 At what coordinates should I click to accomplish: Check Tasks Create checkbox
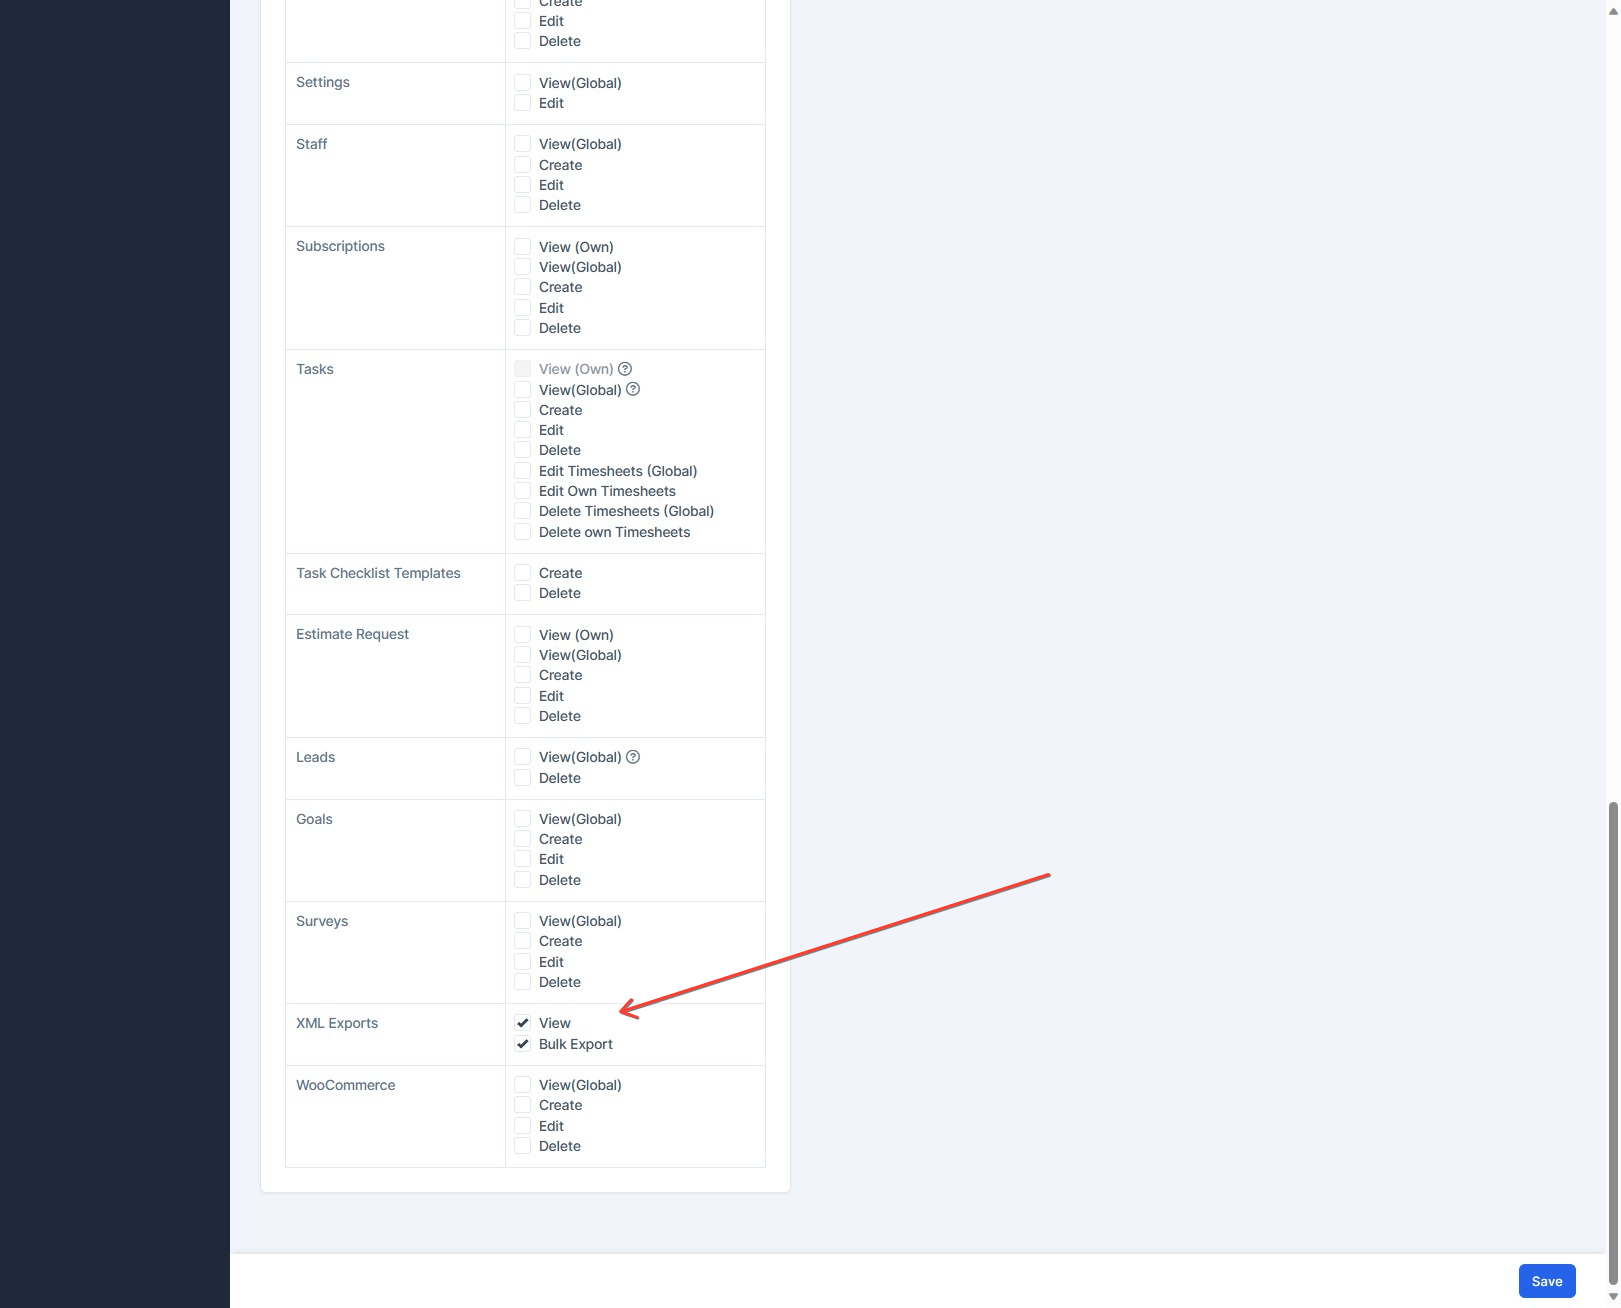click(522, 410)
